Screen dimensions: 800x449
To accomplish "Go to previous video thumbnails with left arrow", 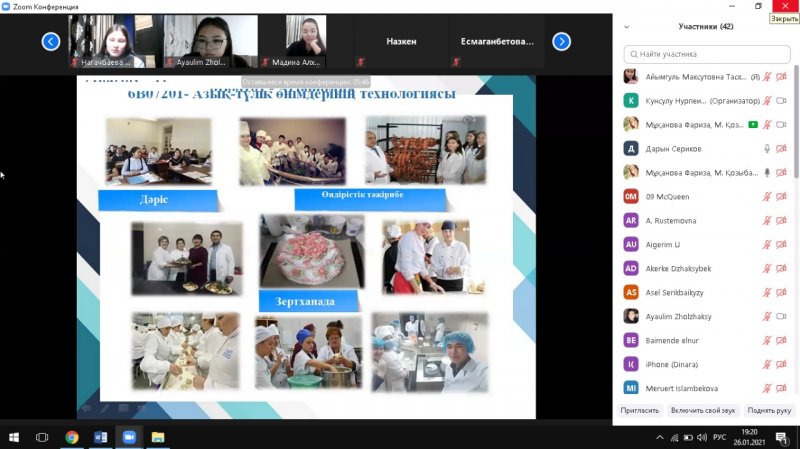I will pos(51,41).
